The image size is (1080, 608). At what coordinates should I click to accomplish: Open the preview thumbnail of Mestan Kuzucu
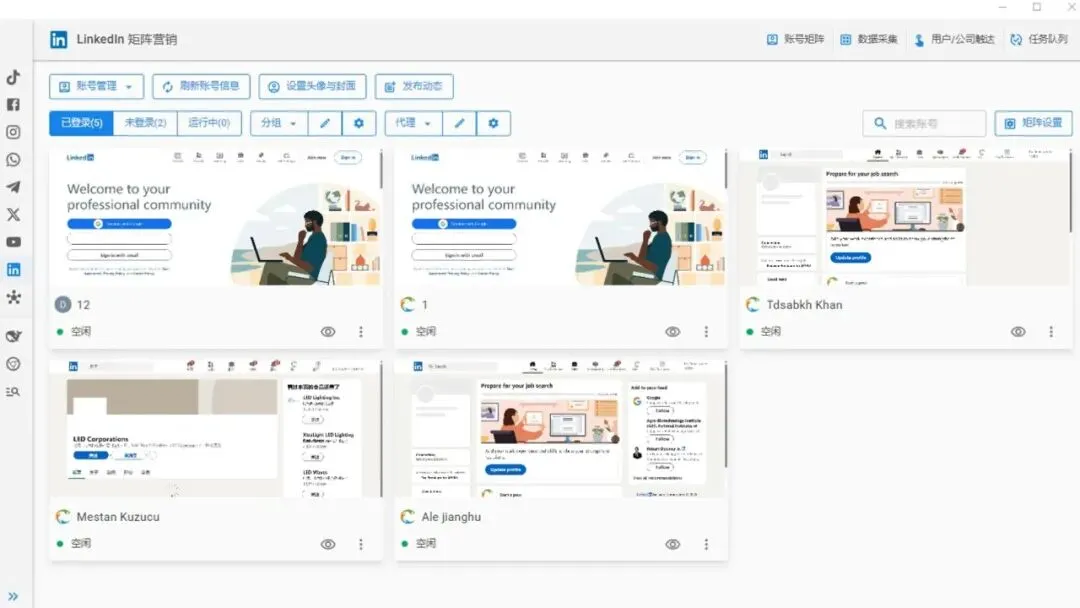(x=216, y=428)
